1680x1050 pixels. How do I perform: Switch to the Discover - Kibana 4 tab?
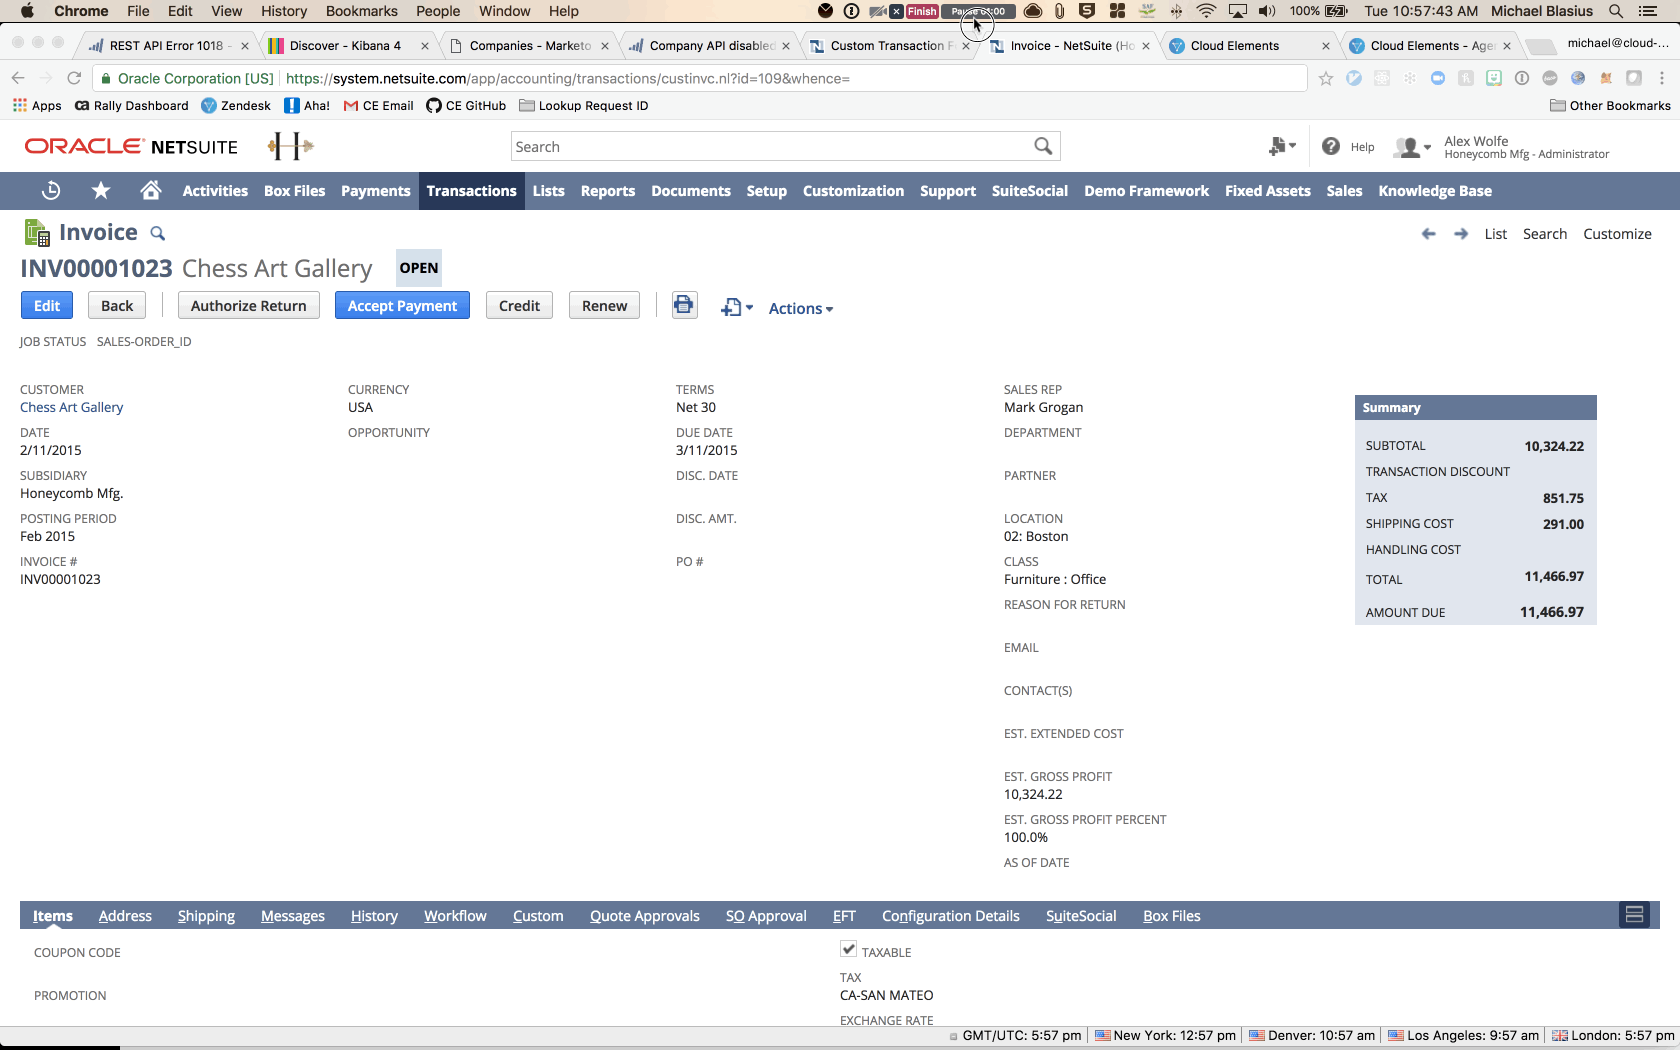click(349, 46)
